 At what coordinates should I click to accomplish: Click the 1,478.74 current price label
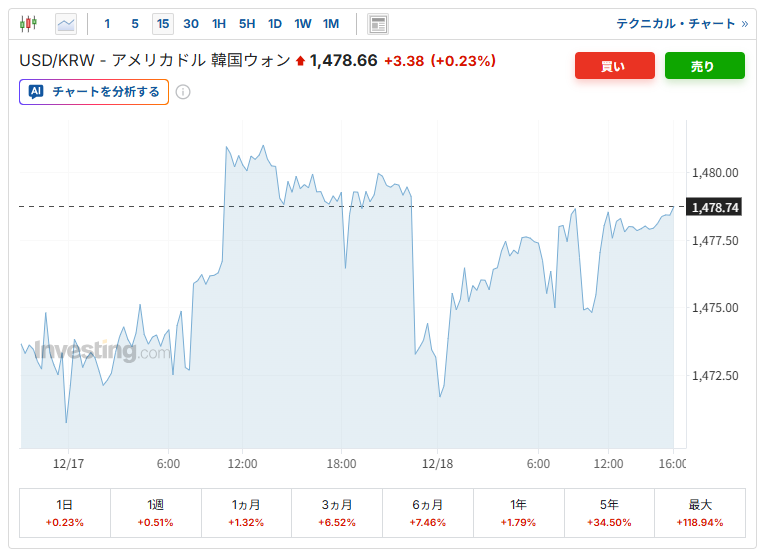click(x=714, y=207)
